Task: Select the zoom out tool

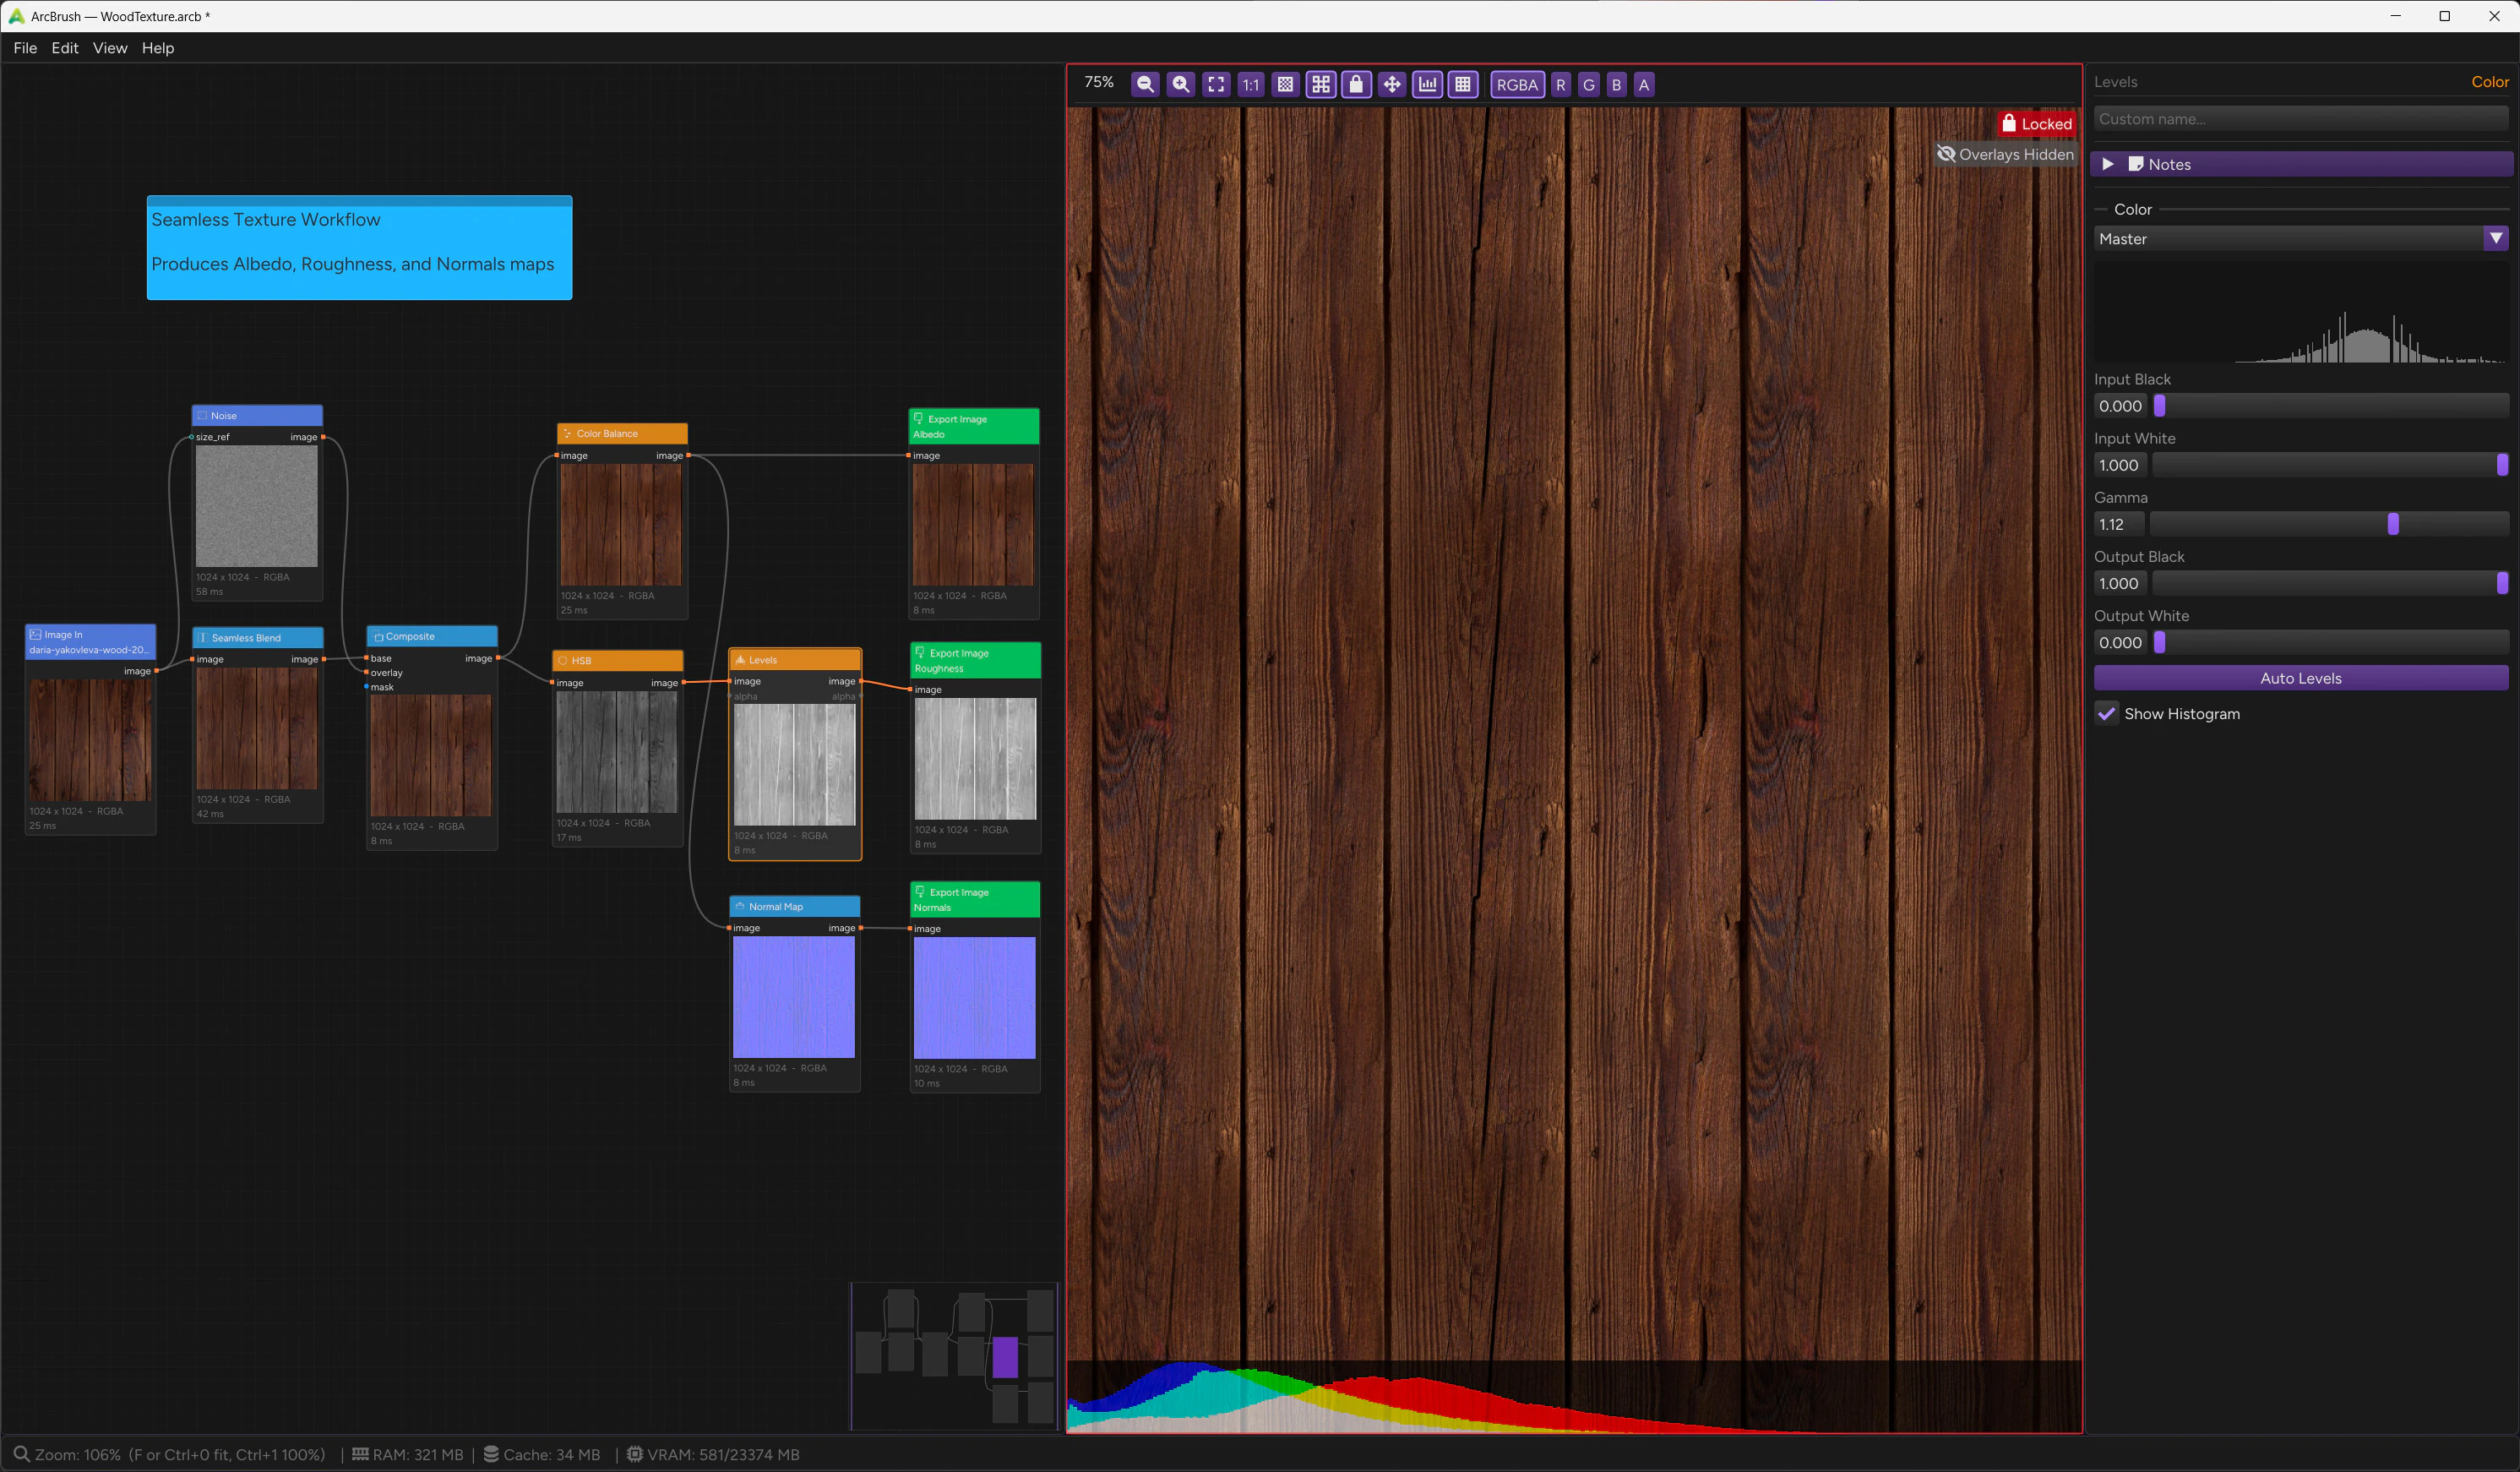Action: tap(1145, 84)
